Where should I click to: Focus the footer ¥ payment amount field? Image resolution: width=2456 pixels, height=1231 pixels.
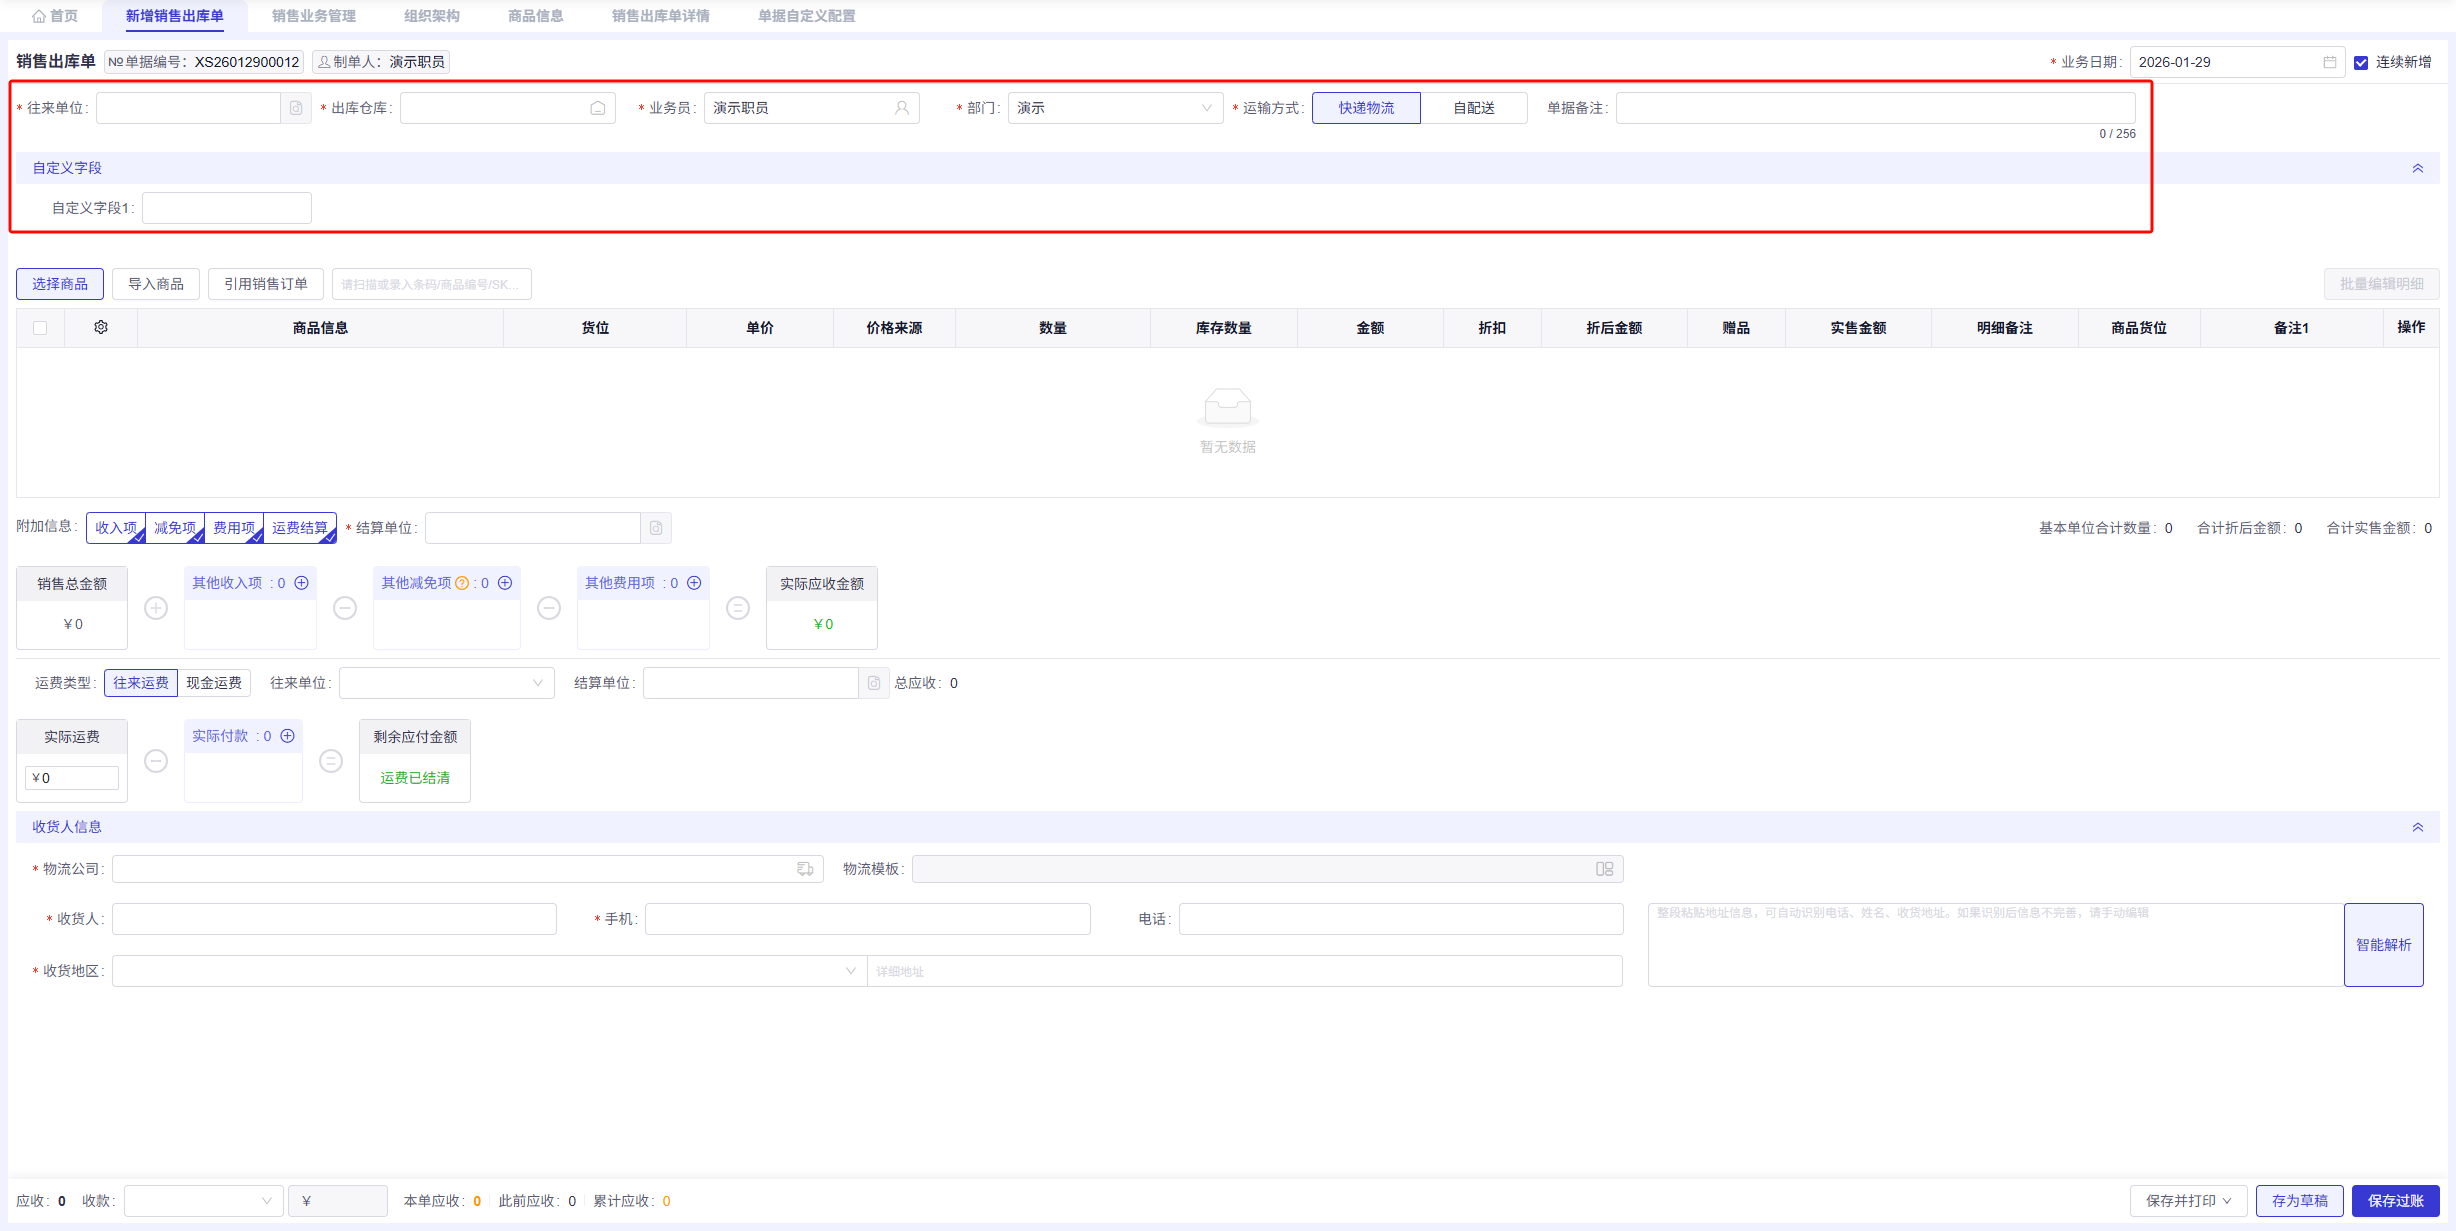338,1201
